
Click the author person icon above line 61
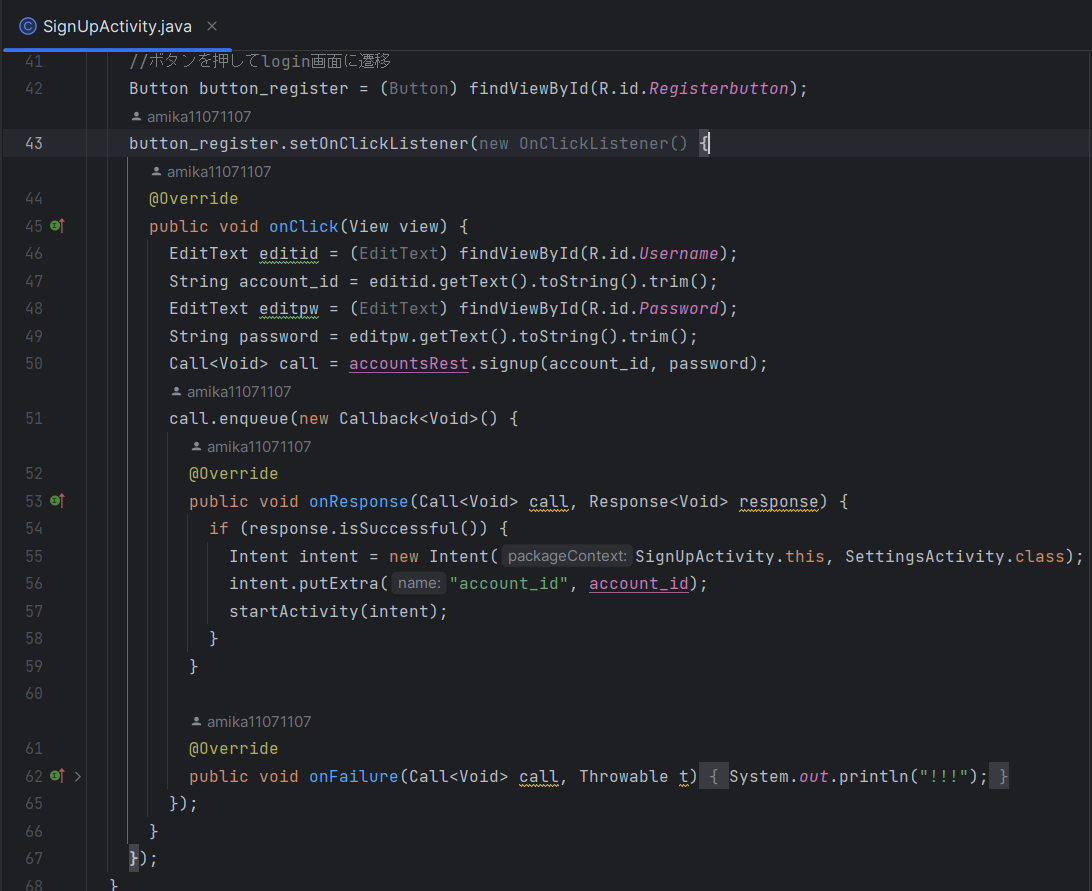pyautogui.click(x=197, y=722)
